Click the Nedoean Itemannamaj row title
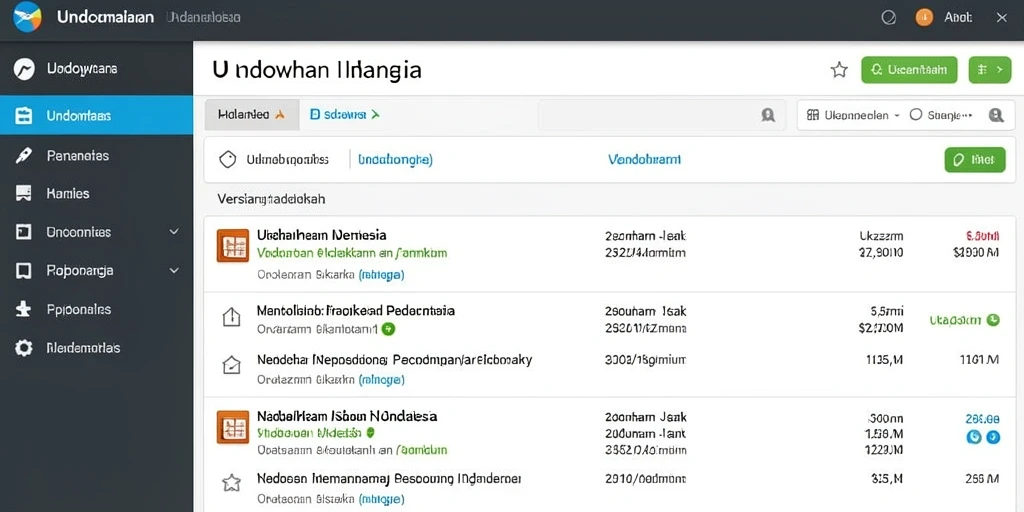This screenshot has width=1024, height=512. point(389,479)
